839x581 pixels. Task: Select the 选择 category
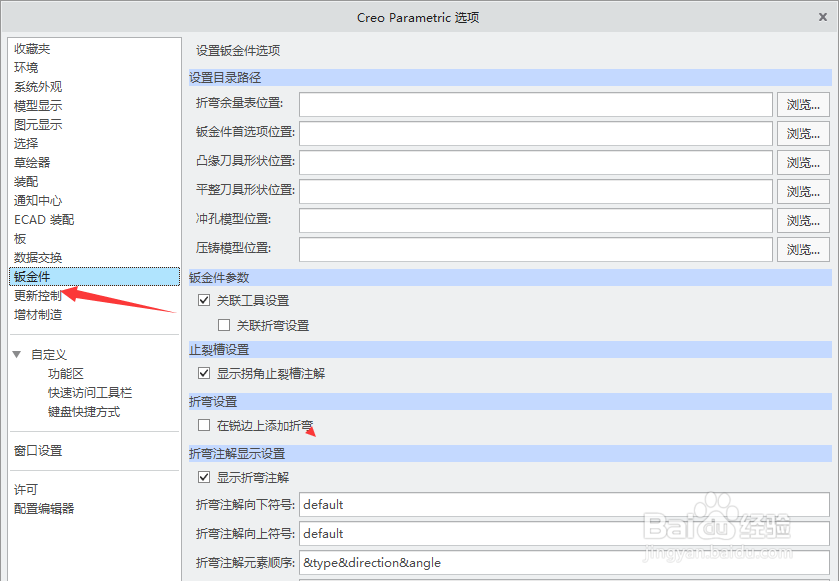point(26,143)
